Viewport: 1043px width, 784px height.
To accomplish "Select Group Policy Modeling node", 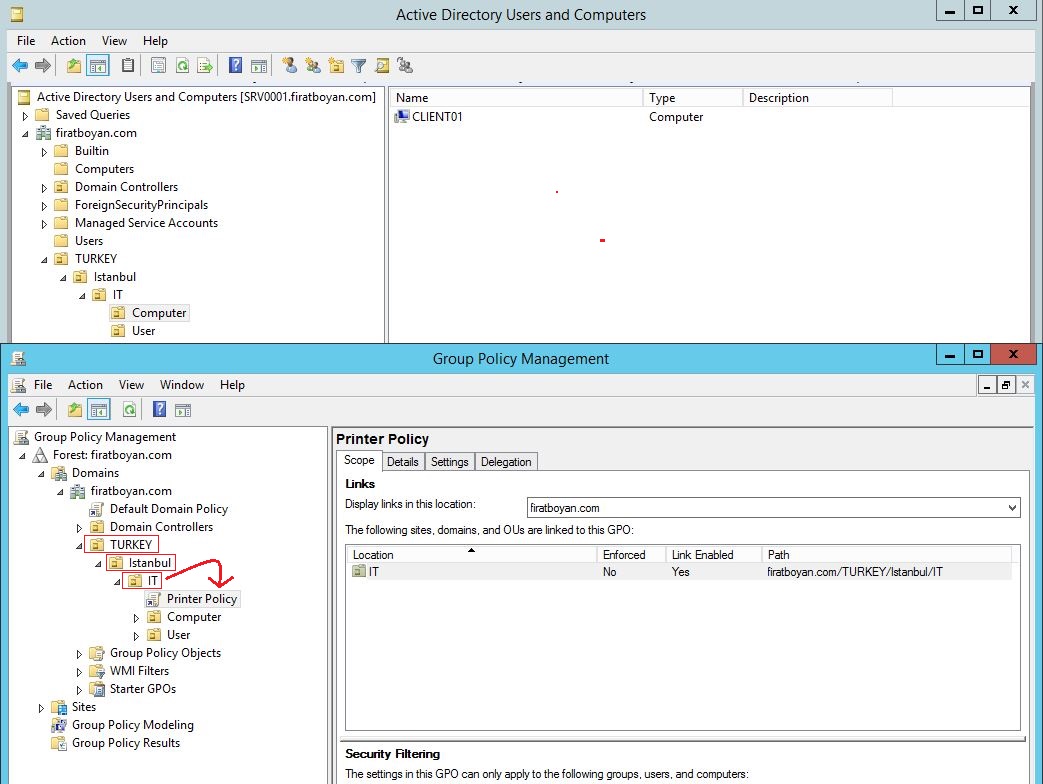I will click(x=132, y=725).
